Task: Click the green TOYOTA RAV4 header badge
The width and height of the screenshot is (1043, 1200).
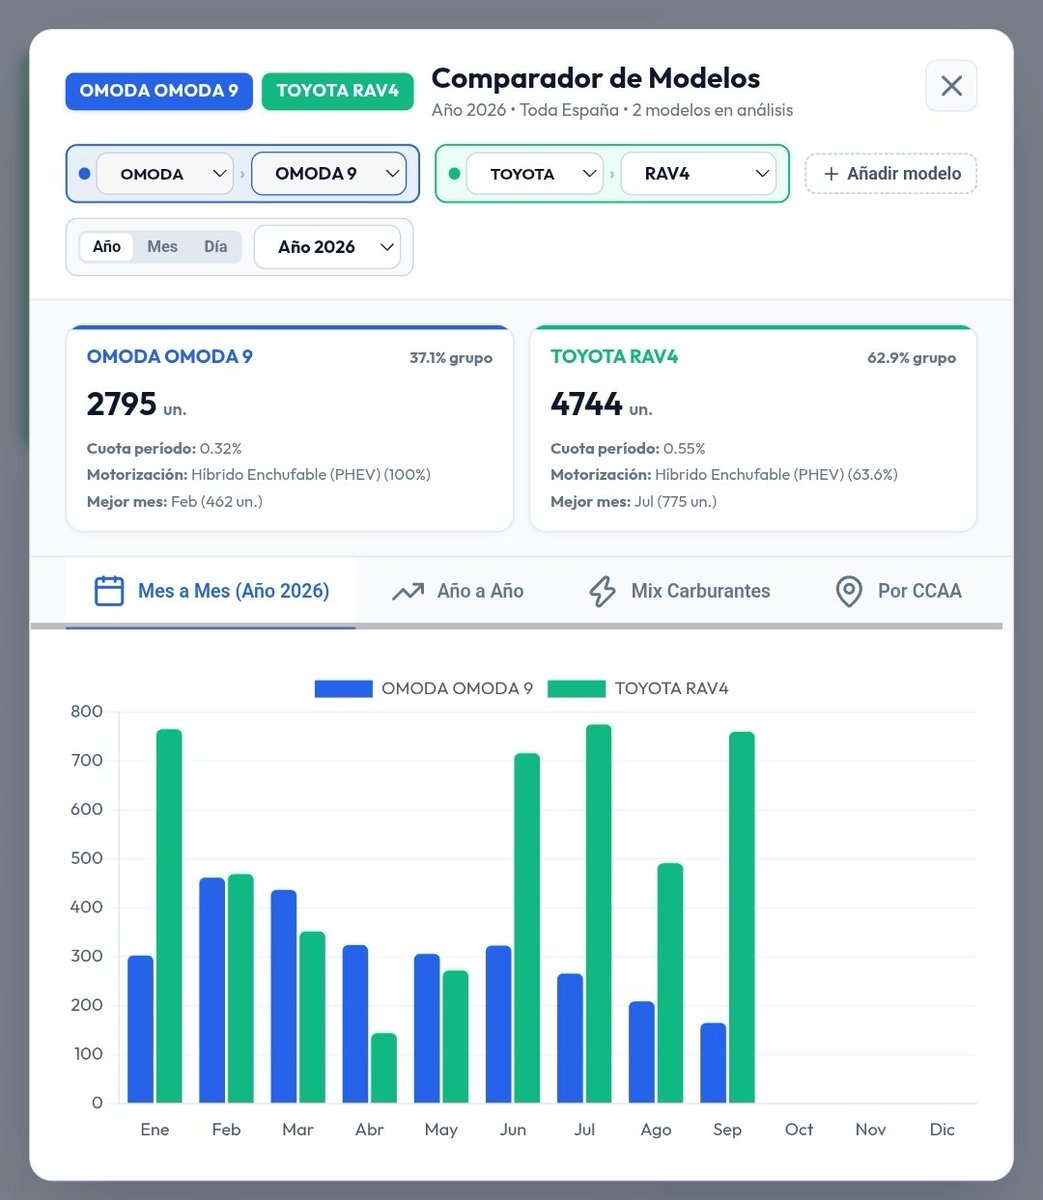Action: pos(338,91)
